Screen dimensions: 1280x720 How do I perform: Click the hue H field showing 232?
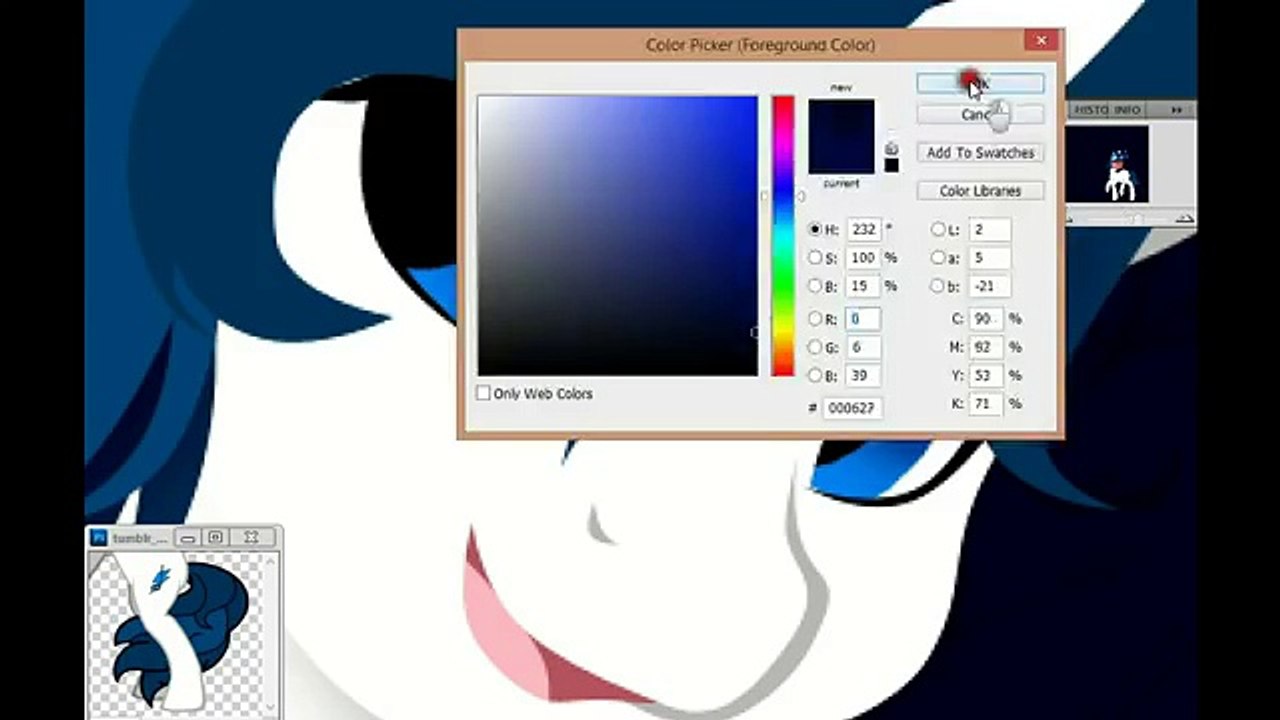tap(864, 229)
